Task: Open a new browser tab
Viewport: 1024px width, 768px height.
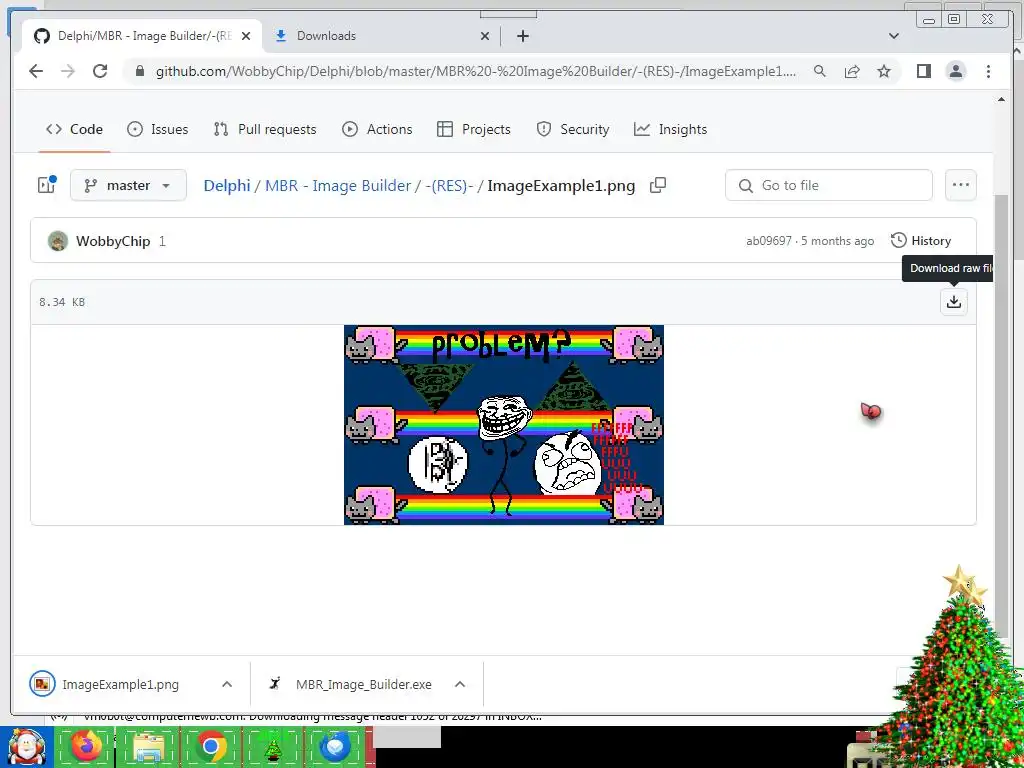Action: [522, 36]
